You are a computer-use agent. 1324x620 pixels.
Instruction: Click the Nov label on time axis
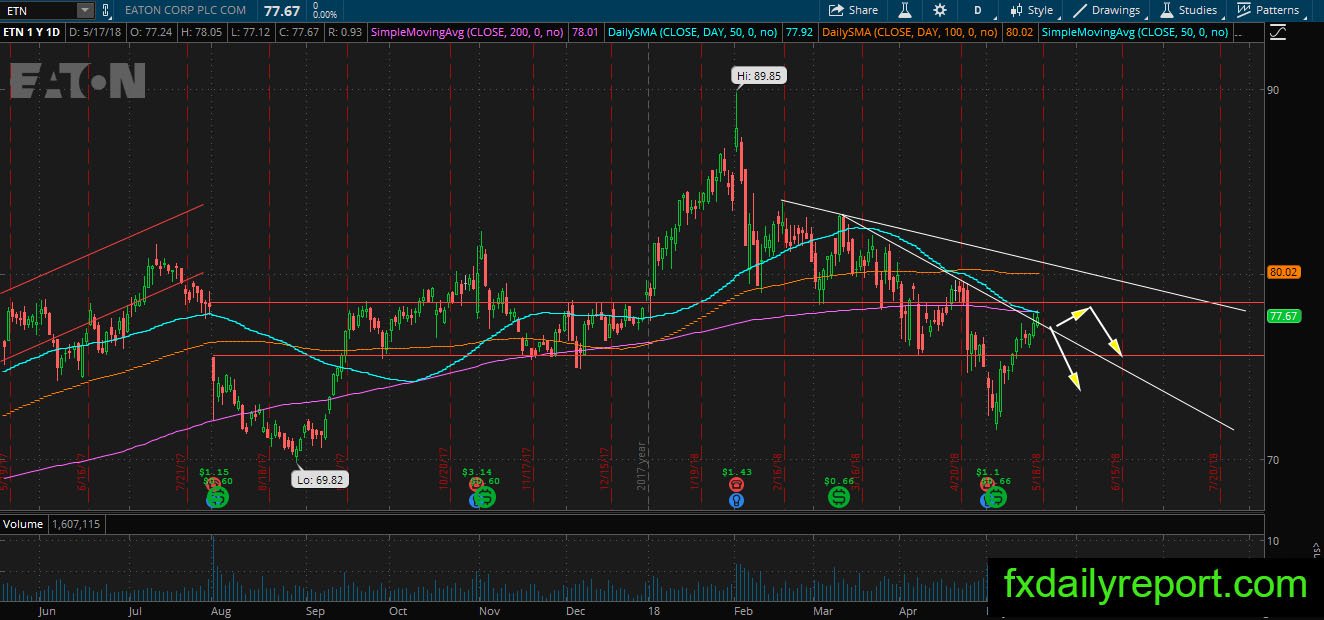pyautogui.click(x=489, y=609)
